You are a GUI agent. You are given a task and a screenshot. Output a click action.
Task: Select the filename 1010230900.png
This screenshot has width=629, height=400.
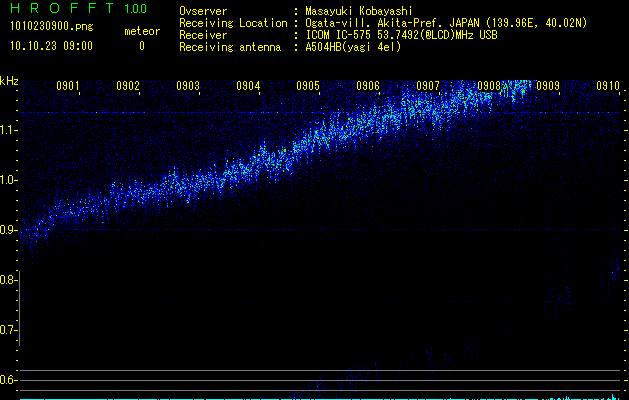point(52,26)
